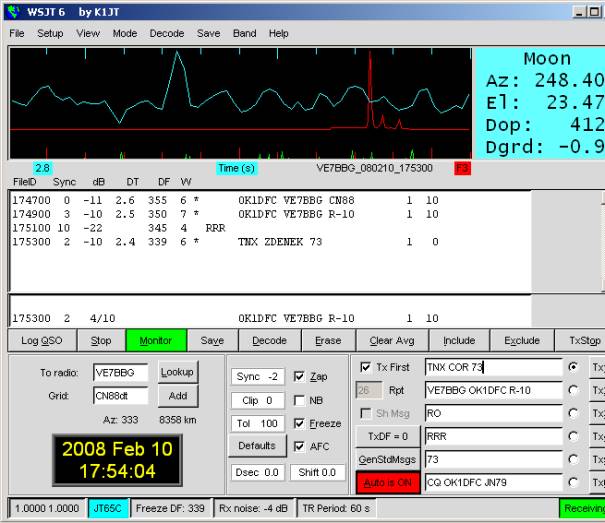This screenshot has width=605, height=523.
Task: Click the Erase button
Action: [328, 340]
